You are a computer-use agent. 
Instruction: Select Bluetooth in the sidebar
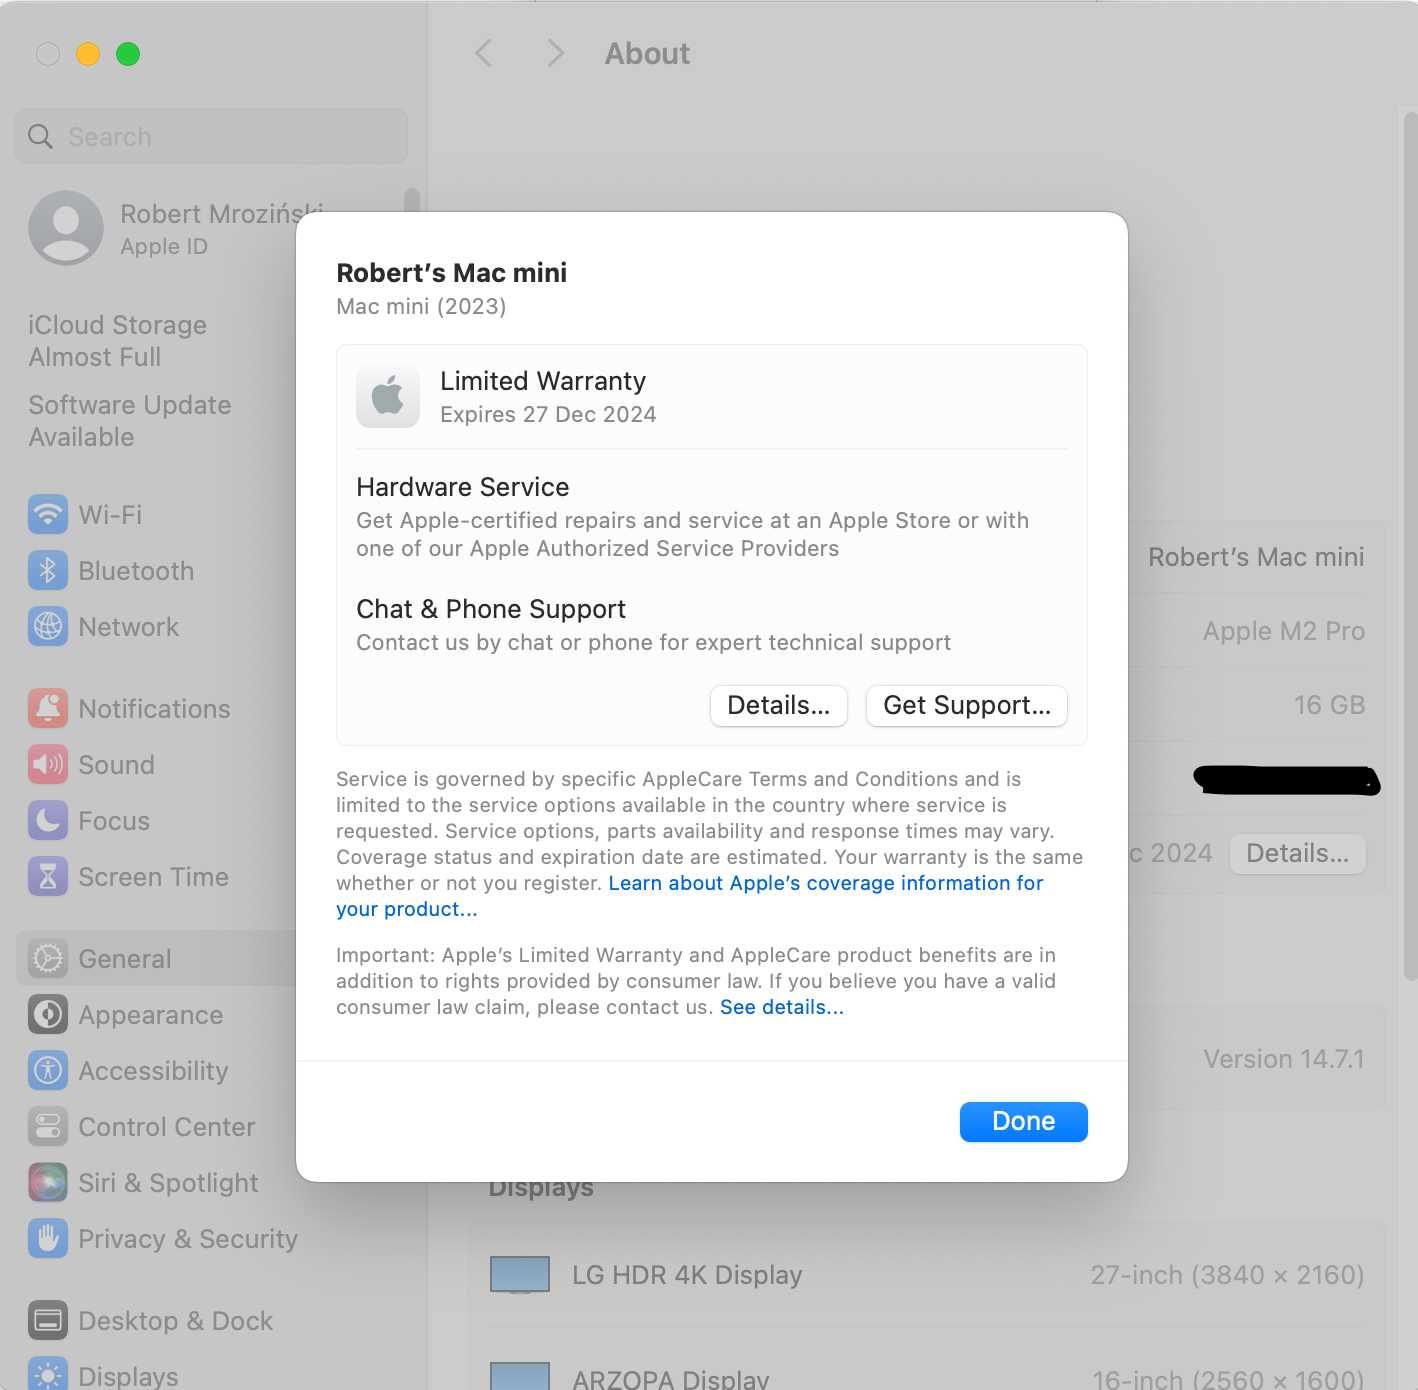pos(136,571)
